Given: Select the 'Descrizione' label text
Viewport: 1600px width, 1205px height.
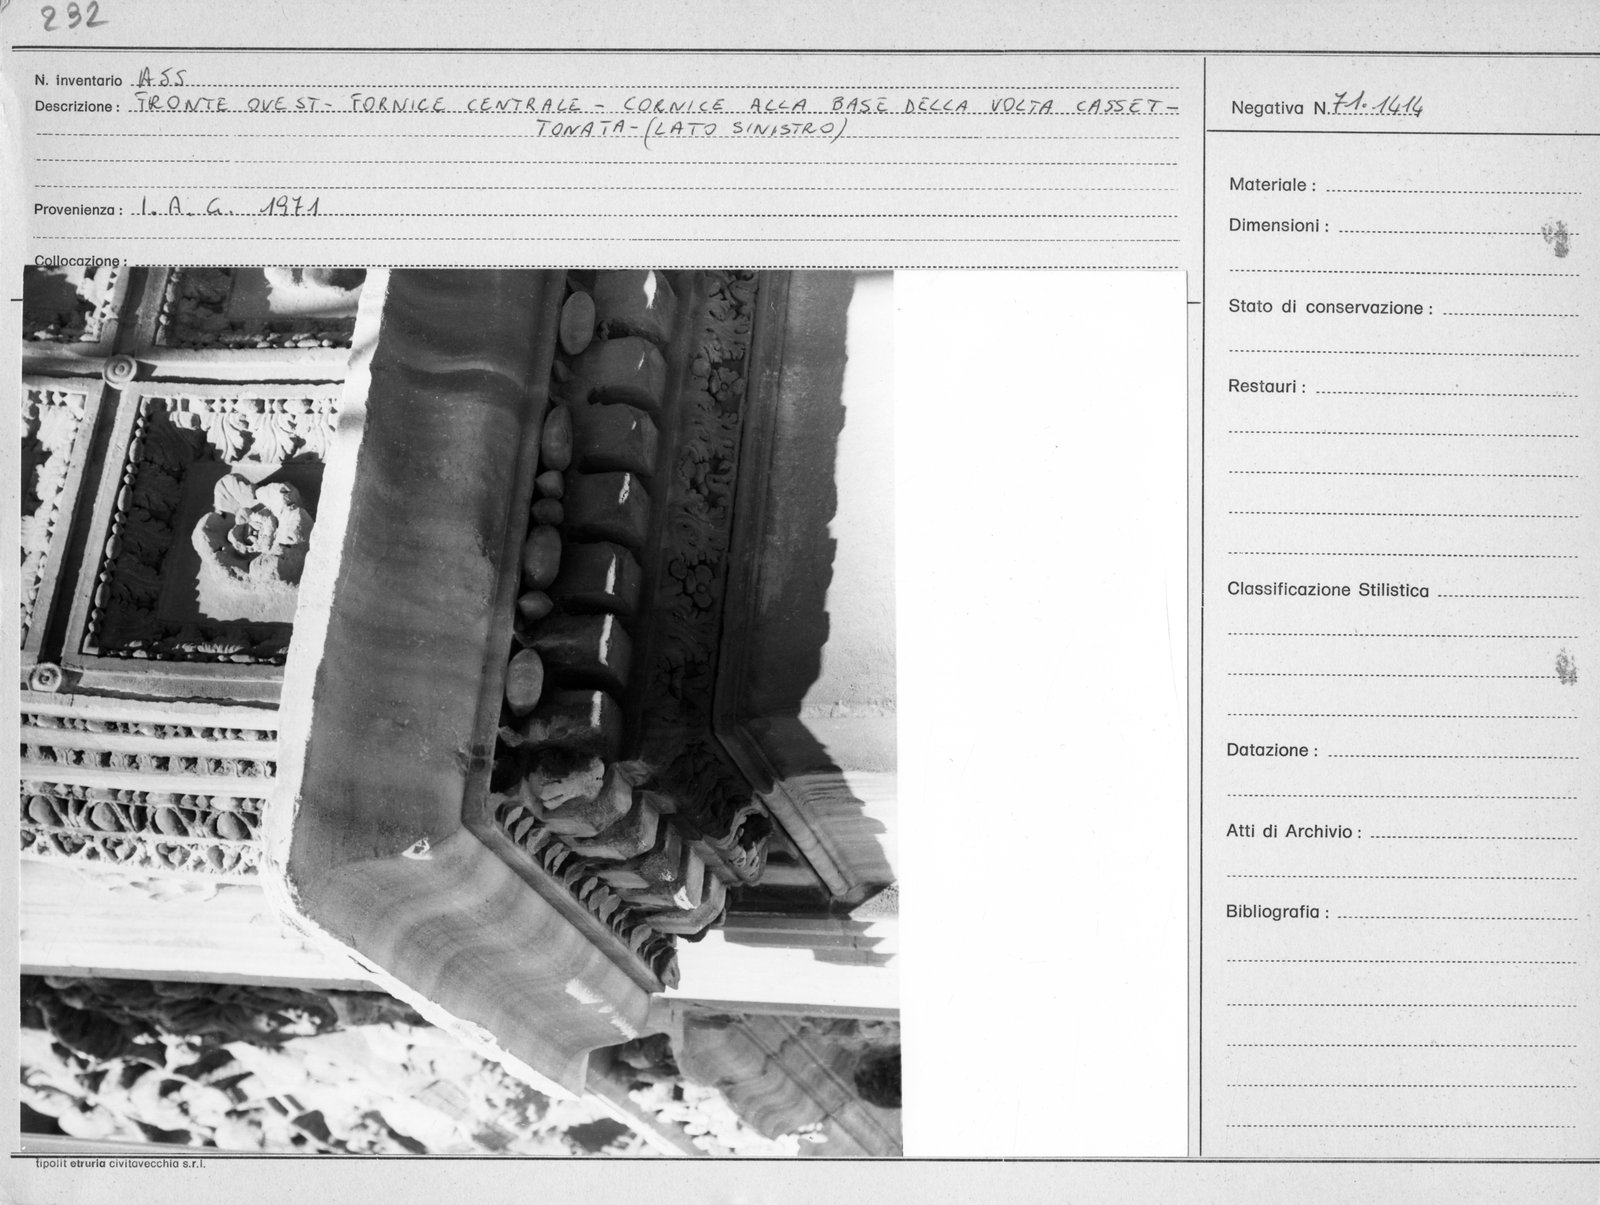Looking at the screenshot, I should pyautogui.click(x=77, y=106).
